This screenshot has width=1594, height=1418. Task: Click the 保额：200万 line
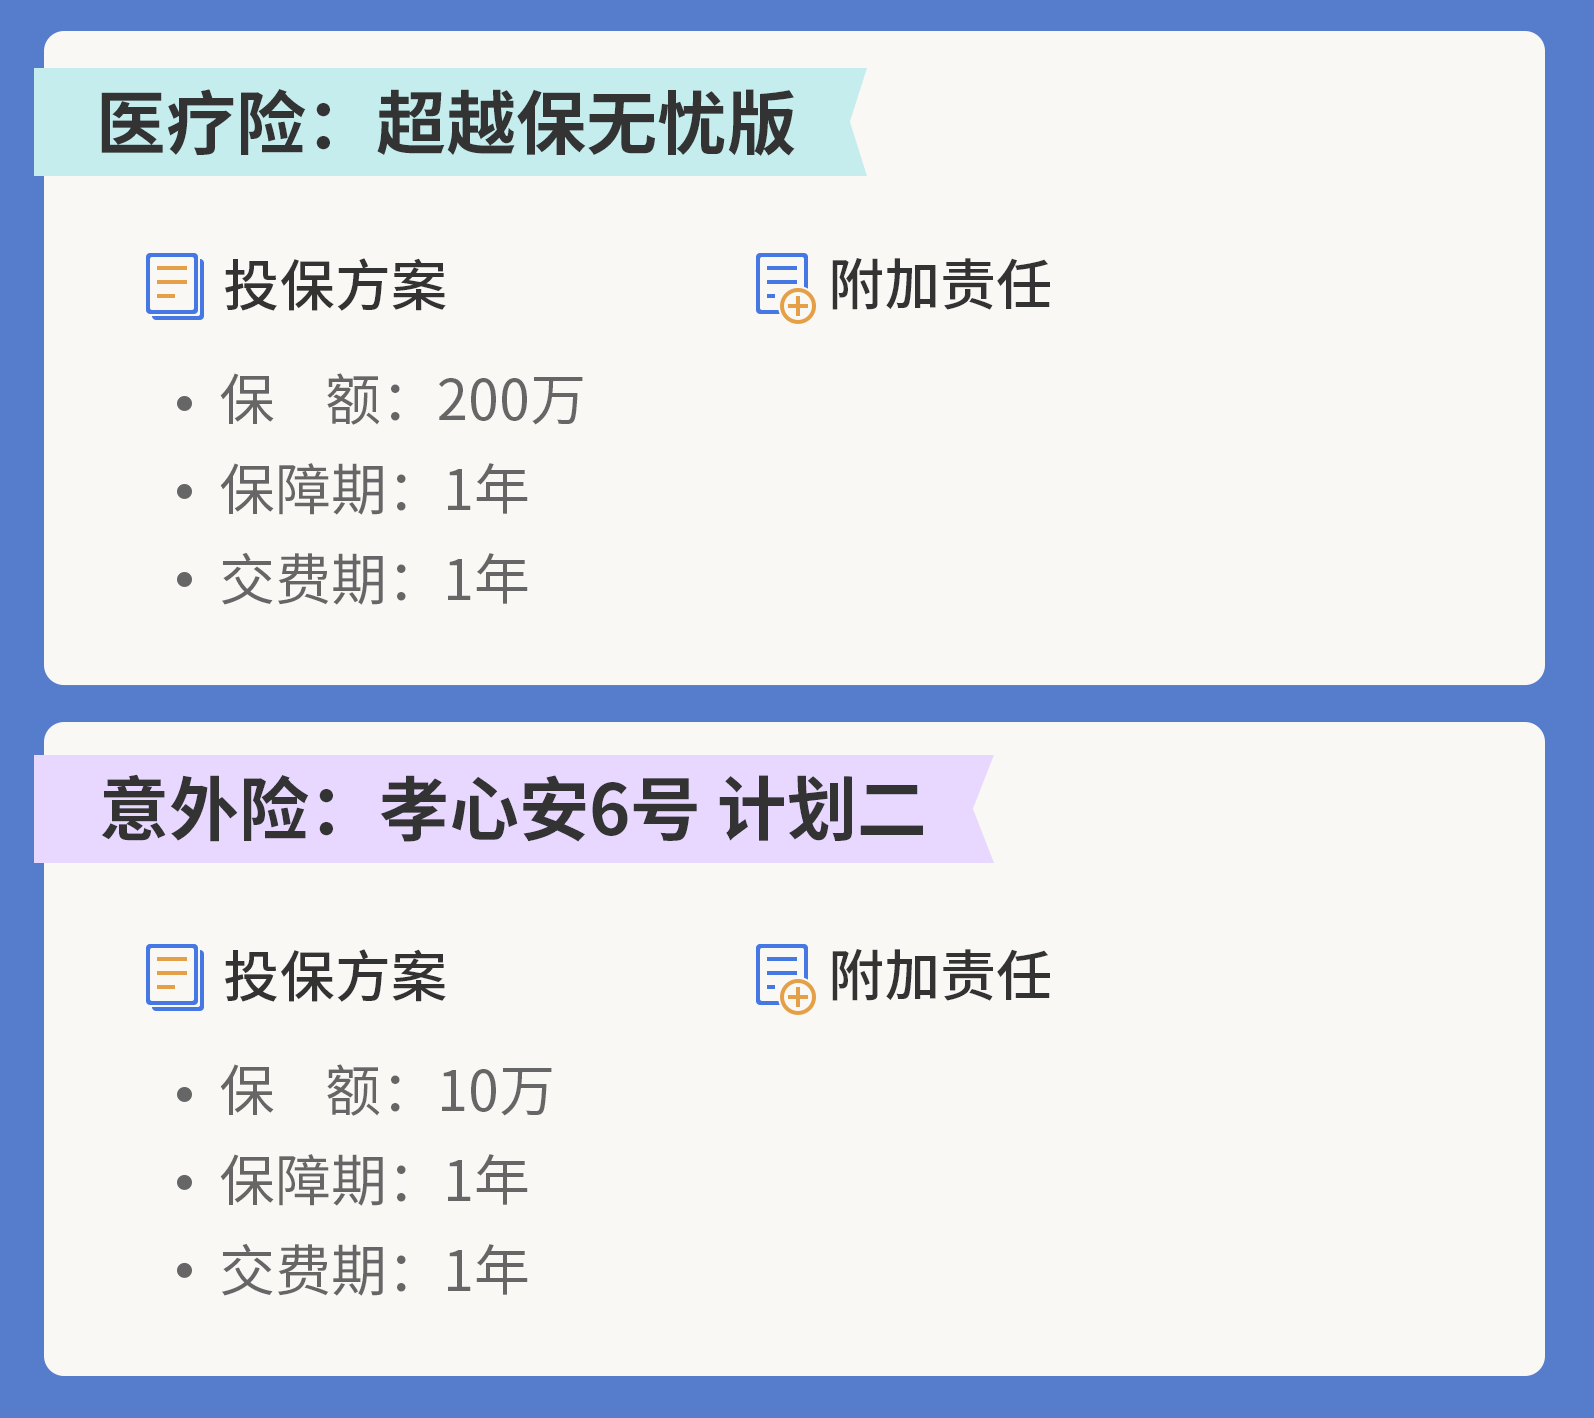[401, 401]
